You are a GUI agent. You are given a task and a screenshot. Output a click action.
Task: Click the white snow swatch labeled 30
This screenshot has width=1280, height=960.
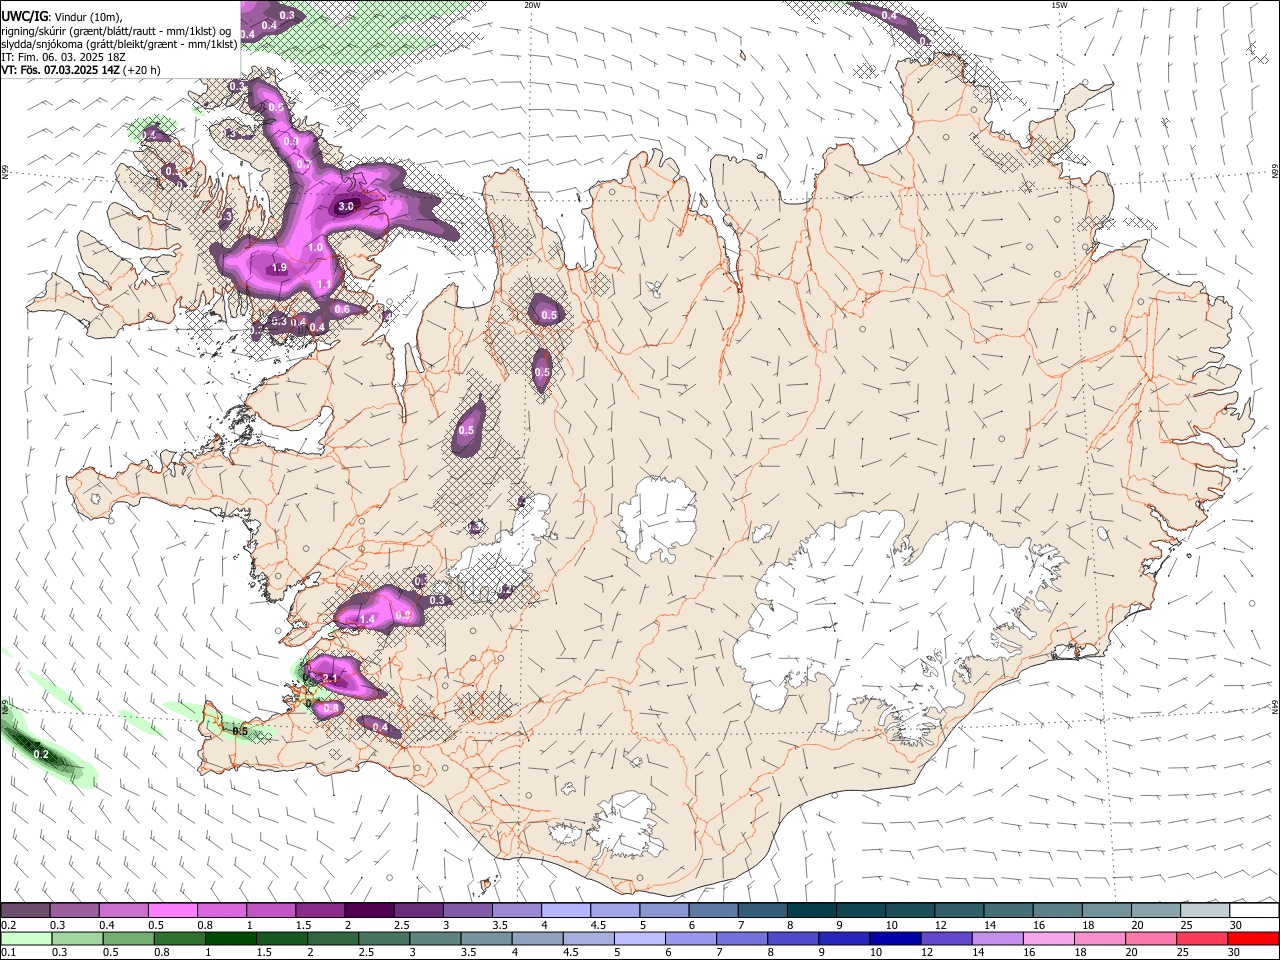tap(1254, 911)
